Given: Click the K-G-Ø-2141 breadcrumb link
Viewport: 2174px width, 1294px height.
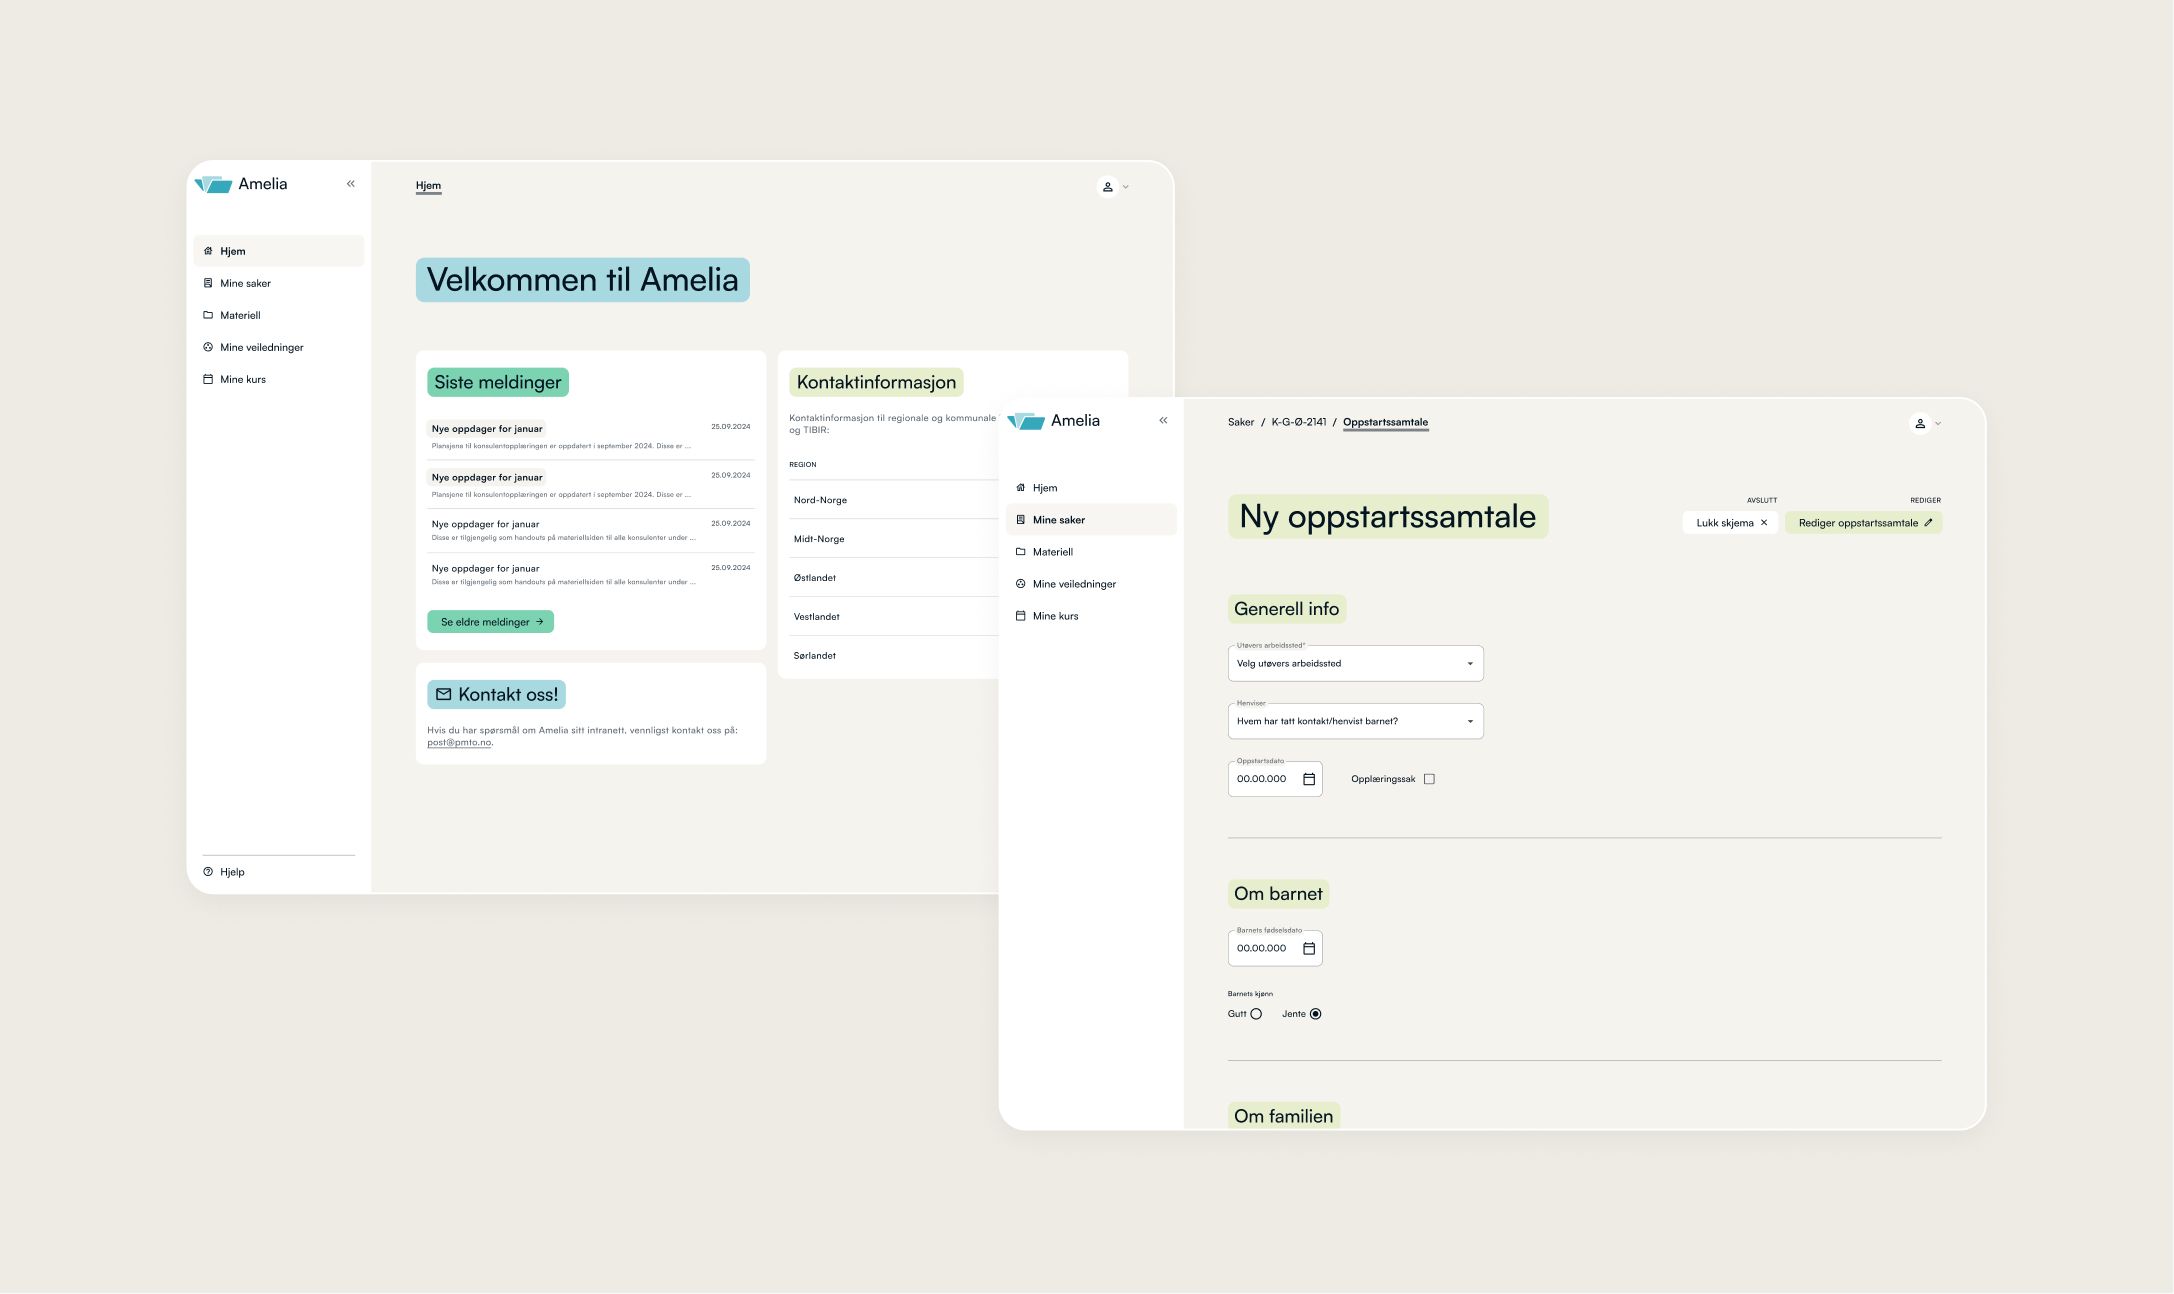Looking at the screenshot, I should 1298,422.
